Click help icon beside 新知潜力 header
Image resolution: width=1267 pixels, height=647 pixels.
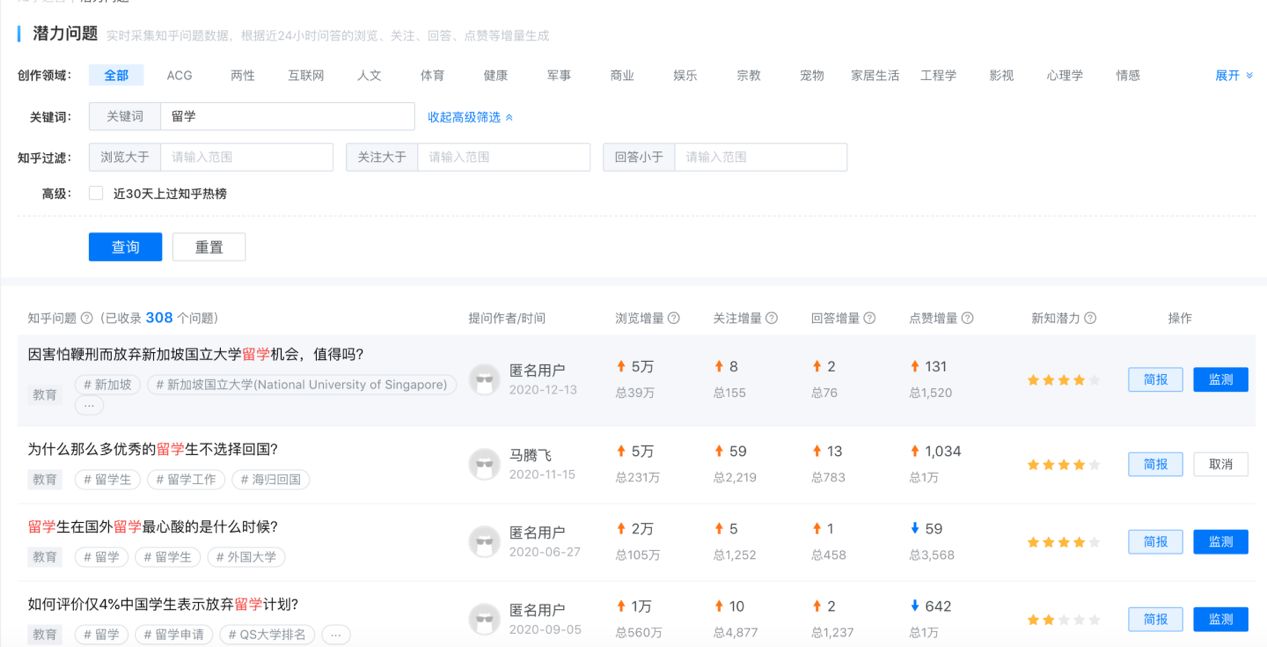click(1090, 318)
